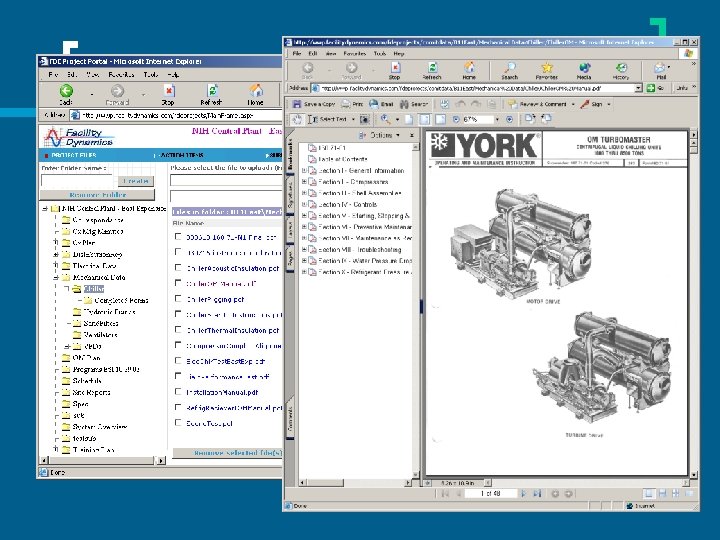Open Favorites star in IE toolbar
The width and height of the screenshot is (720, 540).
point(546,71)
